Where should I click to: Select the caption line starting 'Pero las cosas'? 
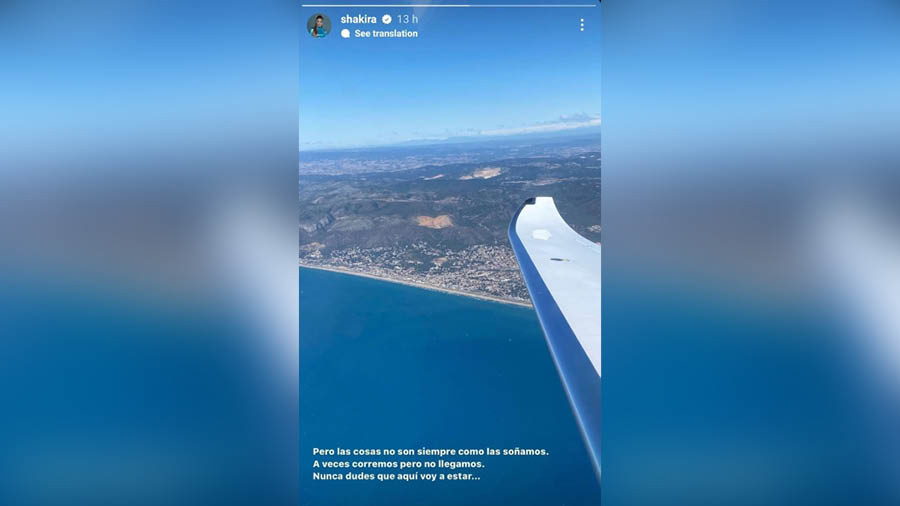(430, 451)
